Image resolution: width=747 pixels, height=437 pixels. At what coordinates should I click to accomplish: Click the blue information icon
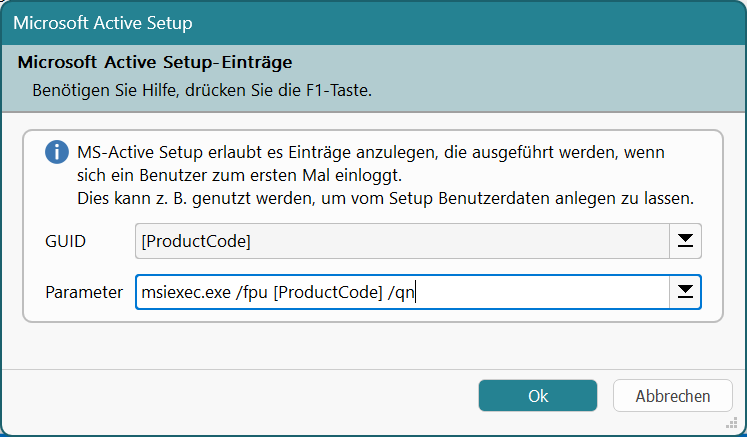tap(56, 153)
